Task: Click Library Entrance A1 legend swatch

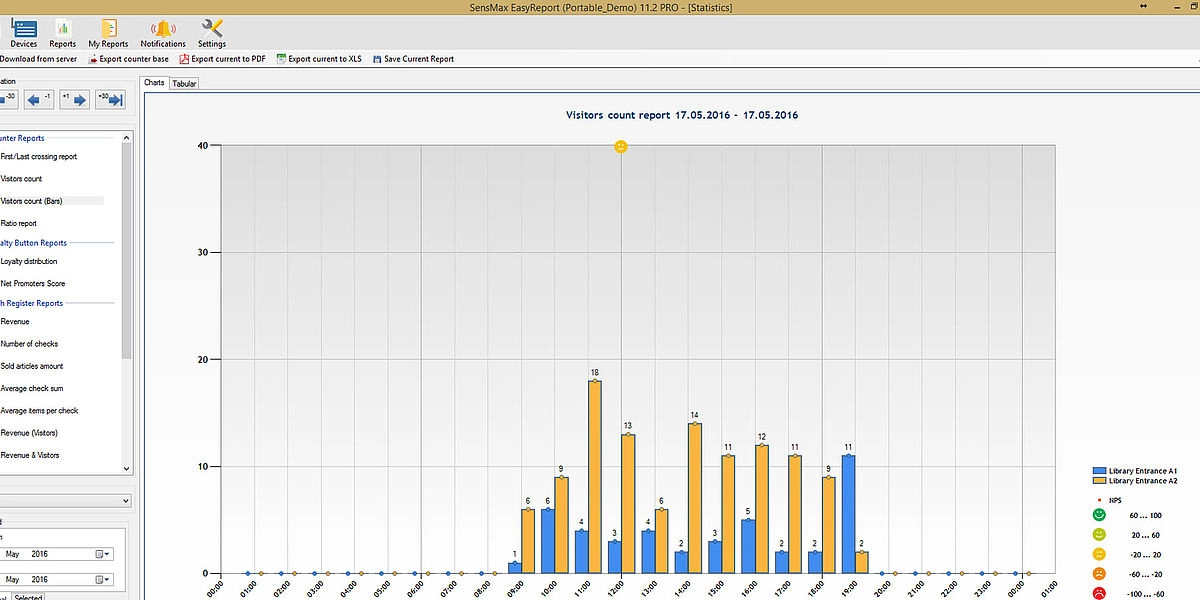Action: 1100,470
